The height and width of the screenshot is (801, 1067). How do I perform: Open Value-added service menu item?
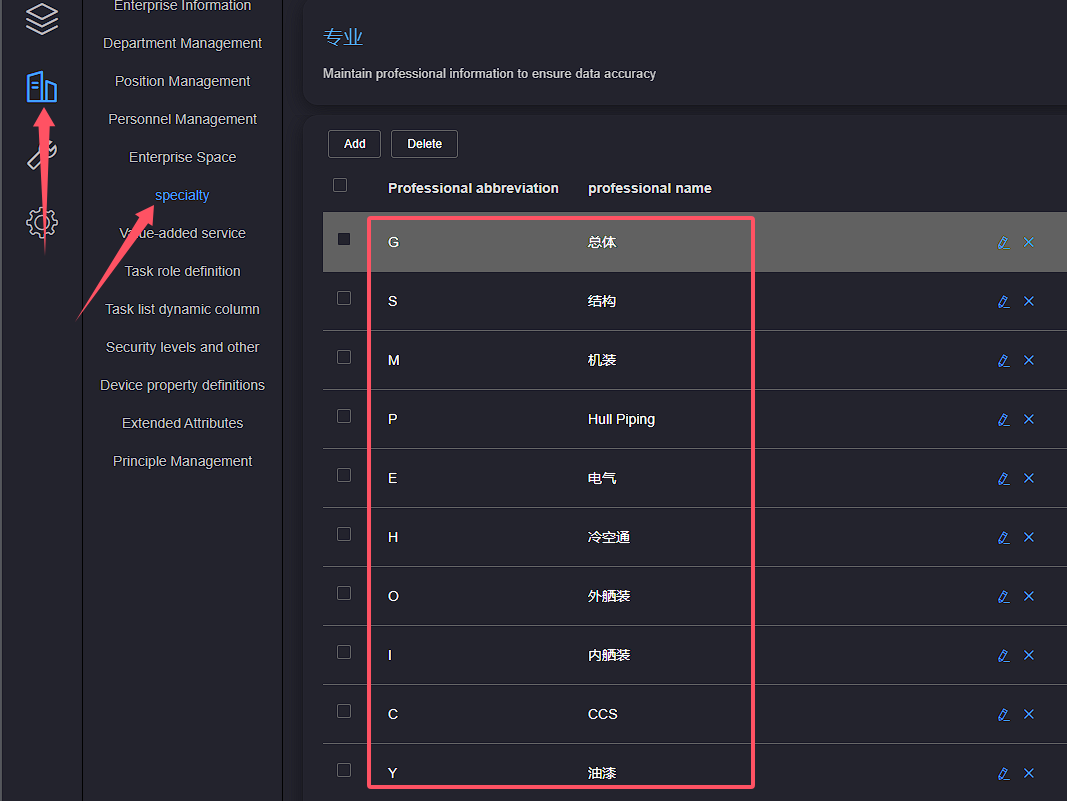[x=182, y=233]
